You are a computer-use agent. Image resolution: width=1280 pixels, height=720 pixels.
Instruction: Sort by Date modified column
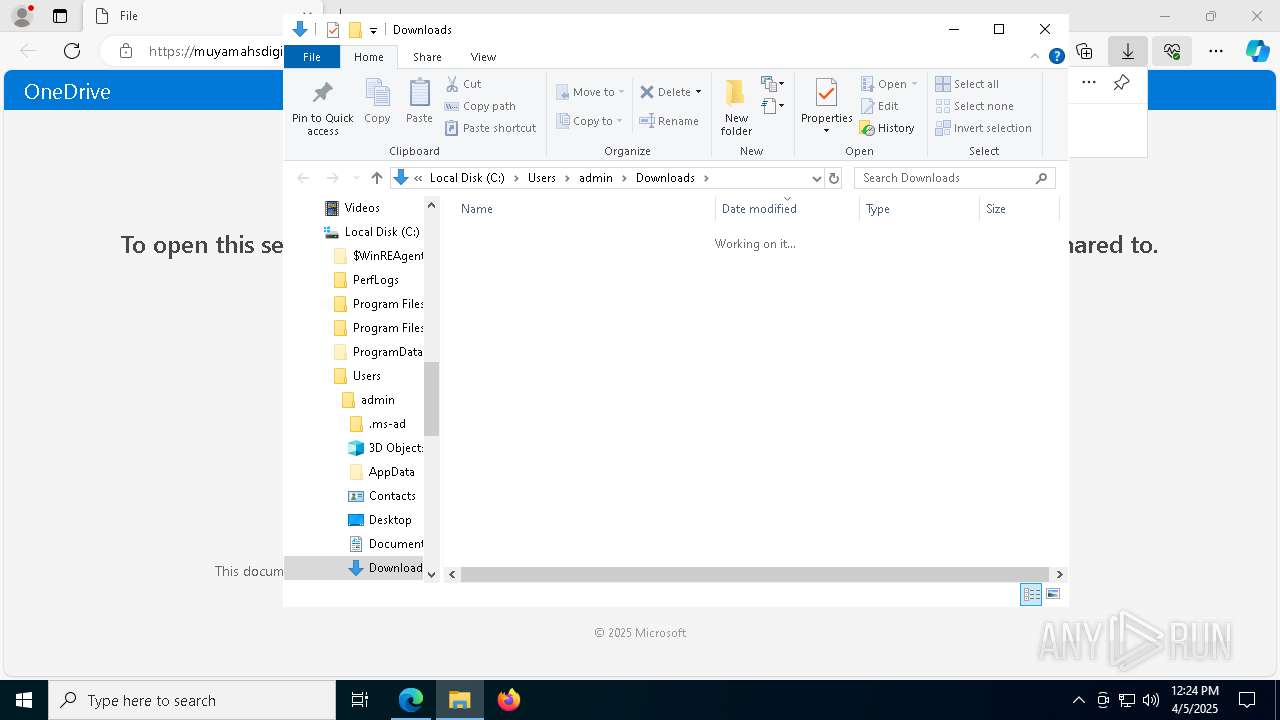pos(787,209)
